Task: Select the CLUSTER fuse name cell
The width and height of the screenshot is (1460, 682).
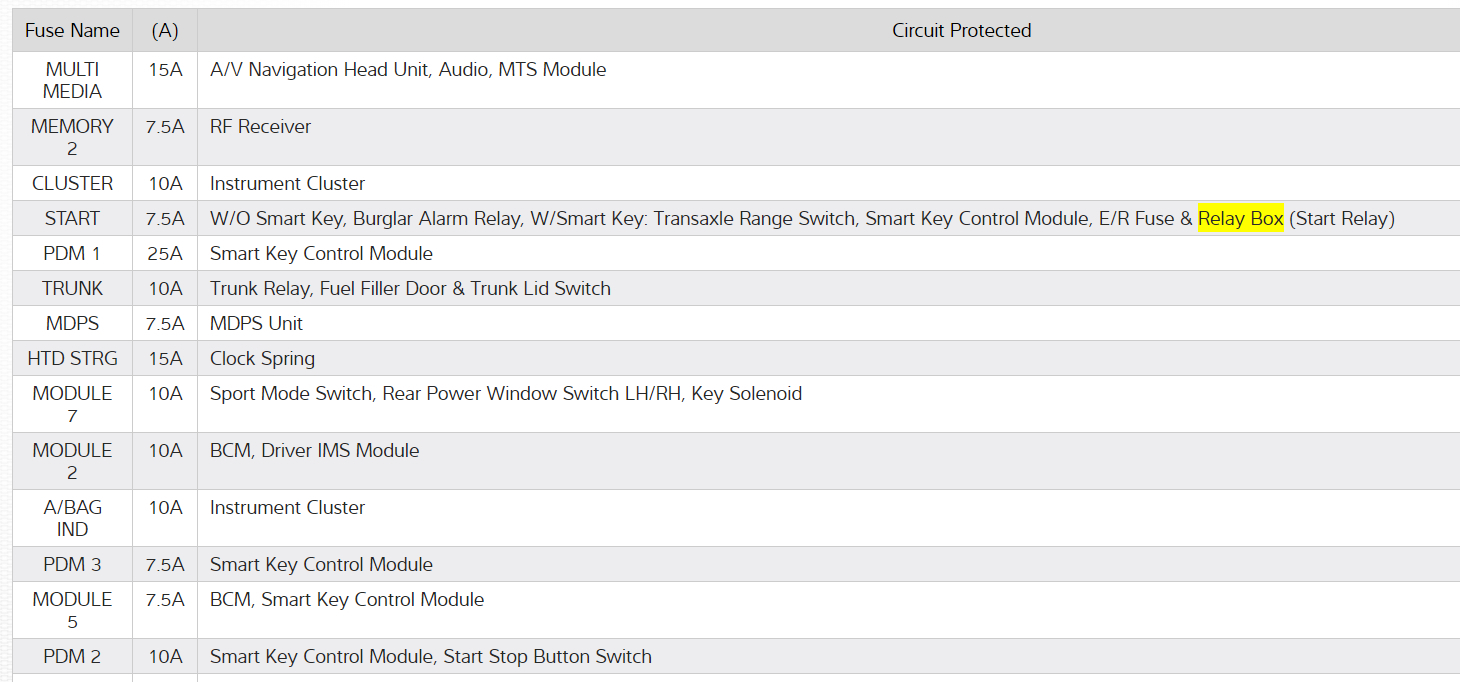Action: pyautogui.click(x=72, y=184)
